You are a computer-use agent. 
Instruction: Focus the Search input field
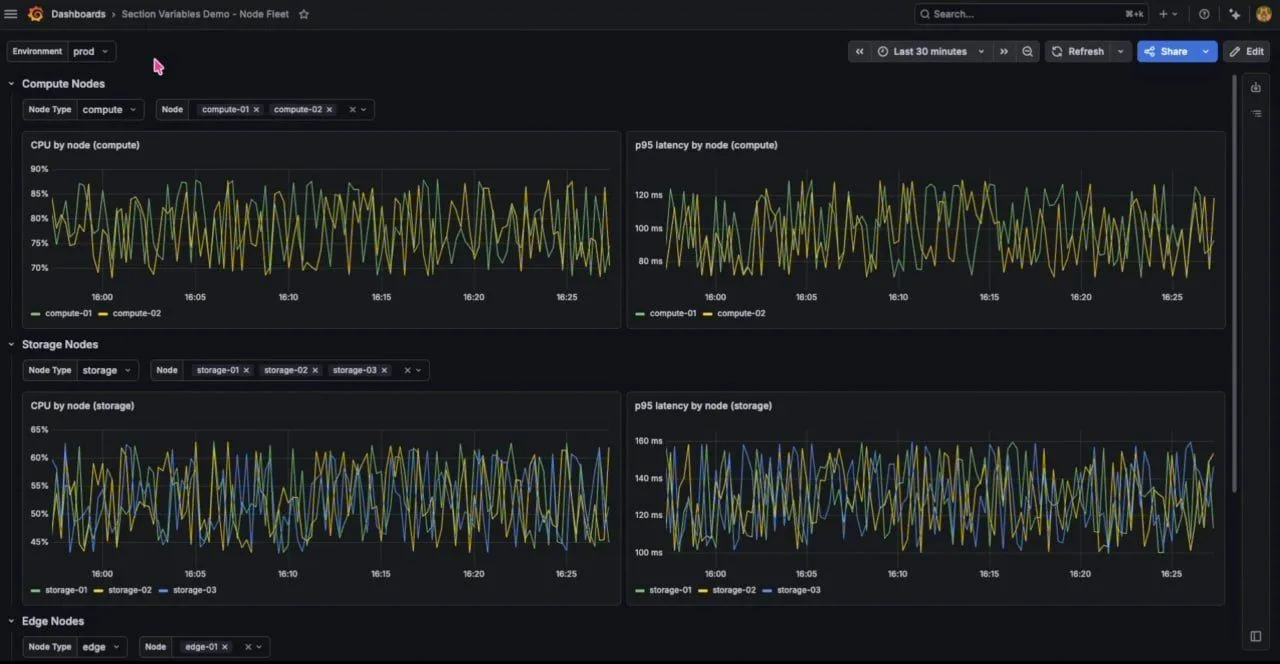1031,14
